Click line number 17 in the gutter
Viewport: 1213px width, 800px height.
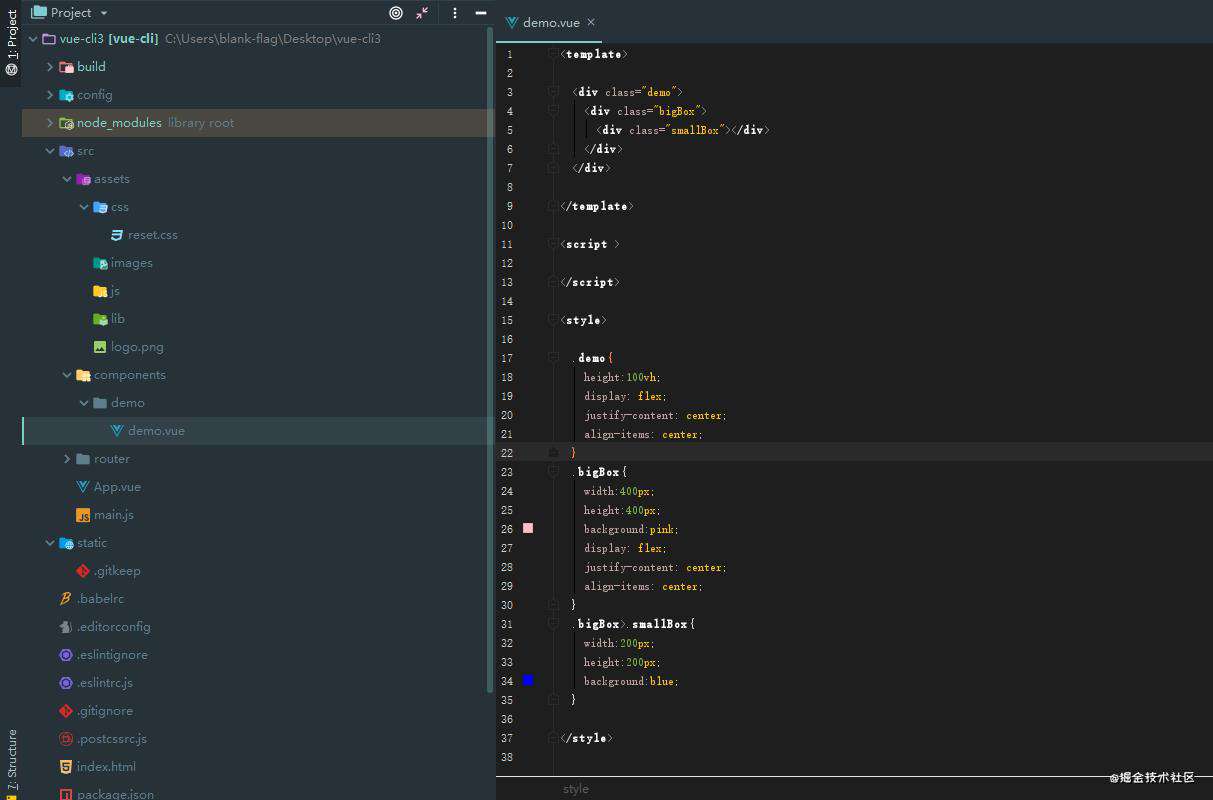507,358
